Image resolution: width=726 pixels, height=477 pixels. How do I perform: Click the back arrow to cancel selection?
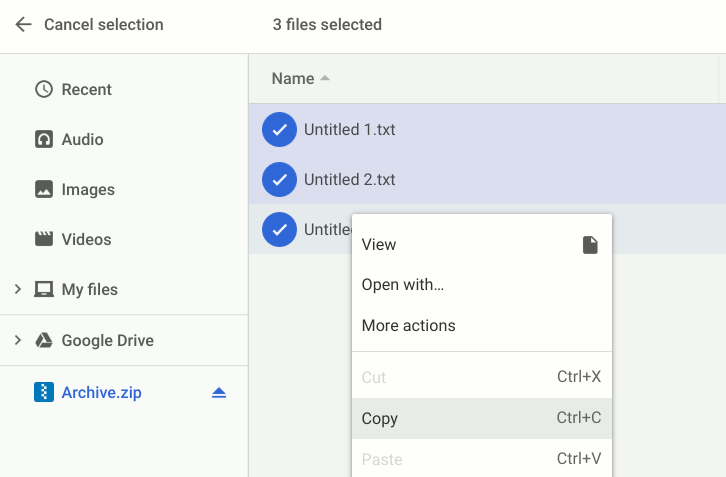click(x=23, y=24)
